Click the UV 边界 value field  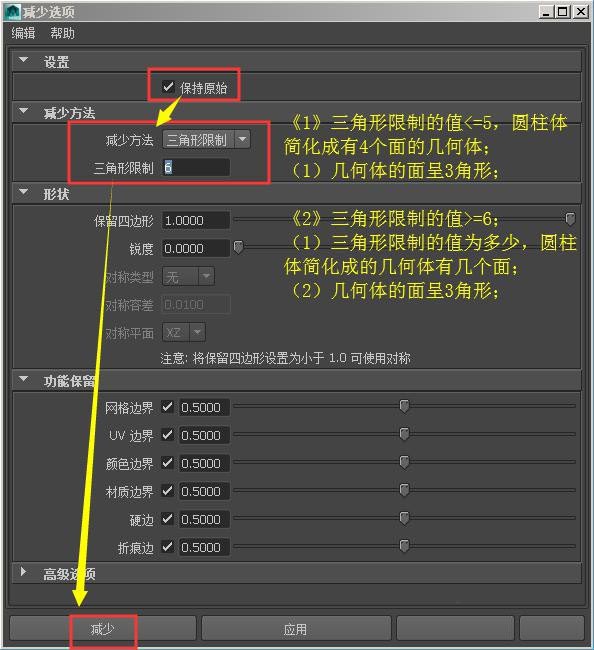click(204, 435)
